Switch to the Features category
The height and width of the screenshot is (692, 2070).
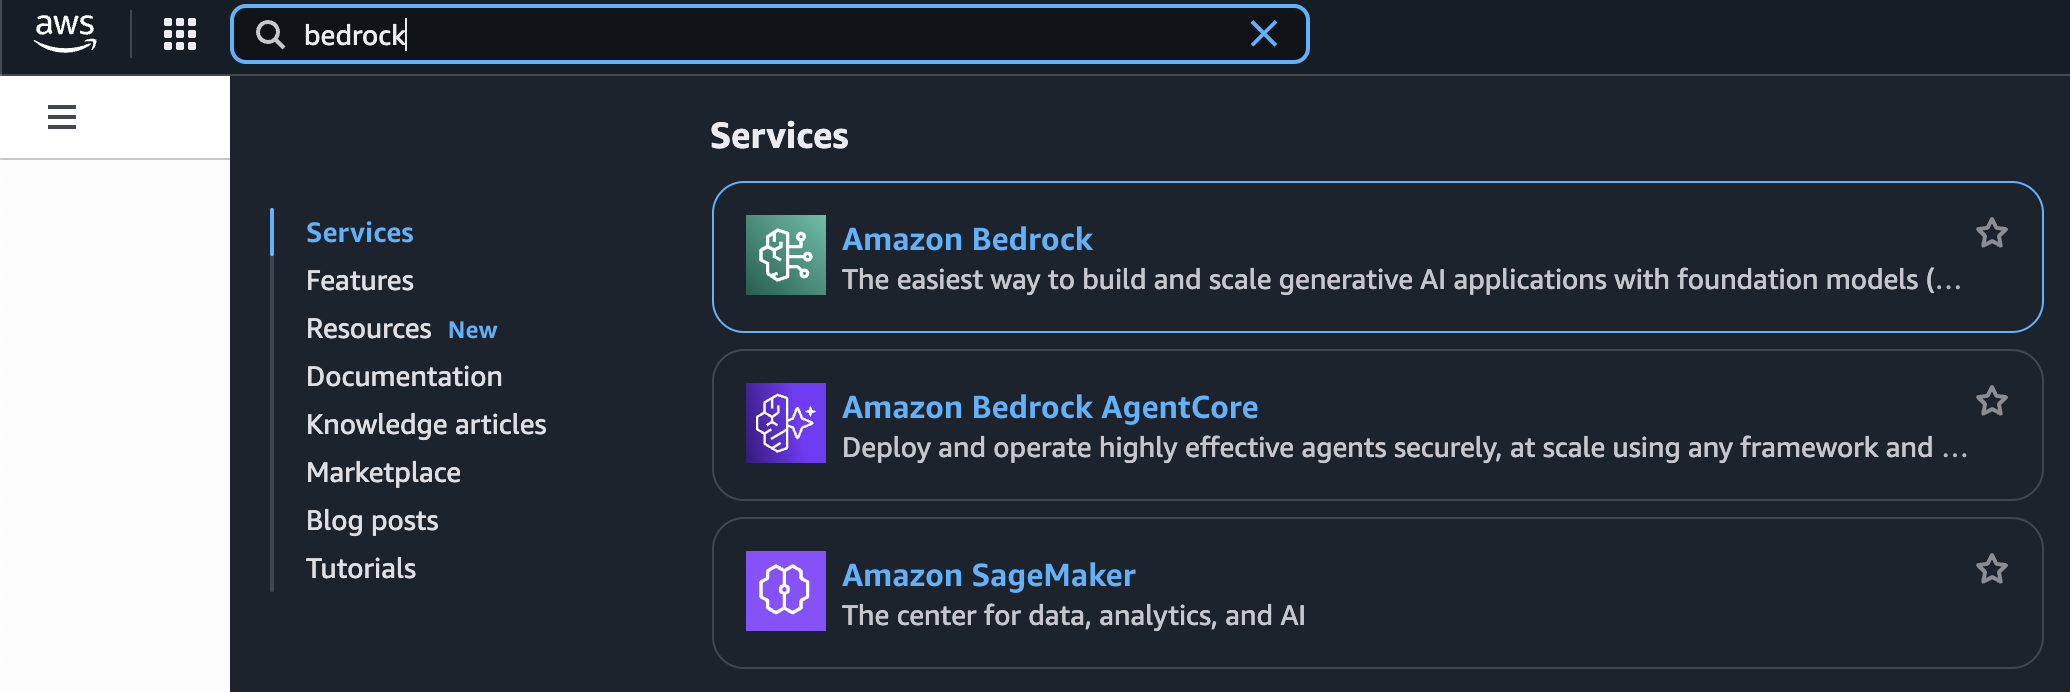359,280
